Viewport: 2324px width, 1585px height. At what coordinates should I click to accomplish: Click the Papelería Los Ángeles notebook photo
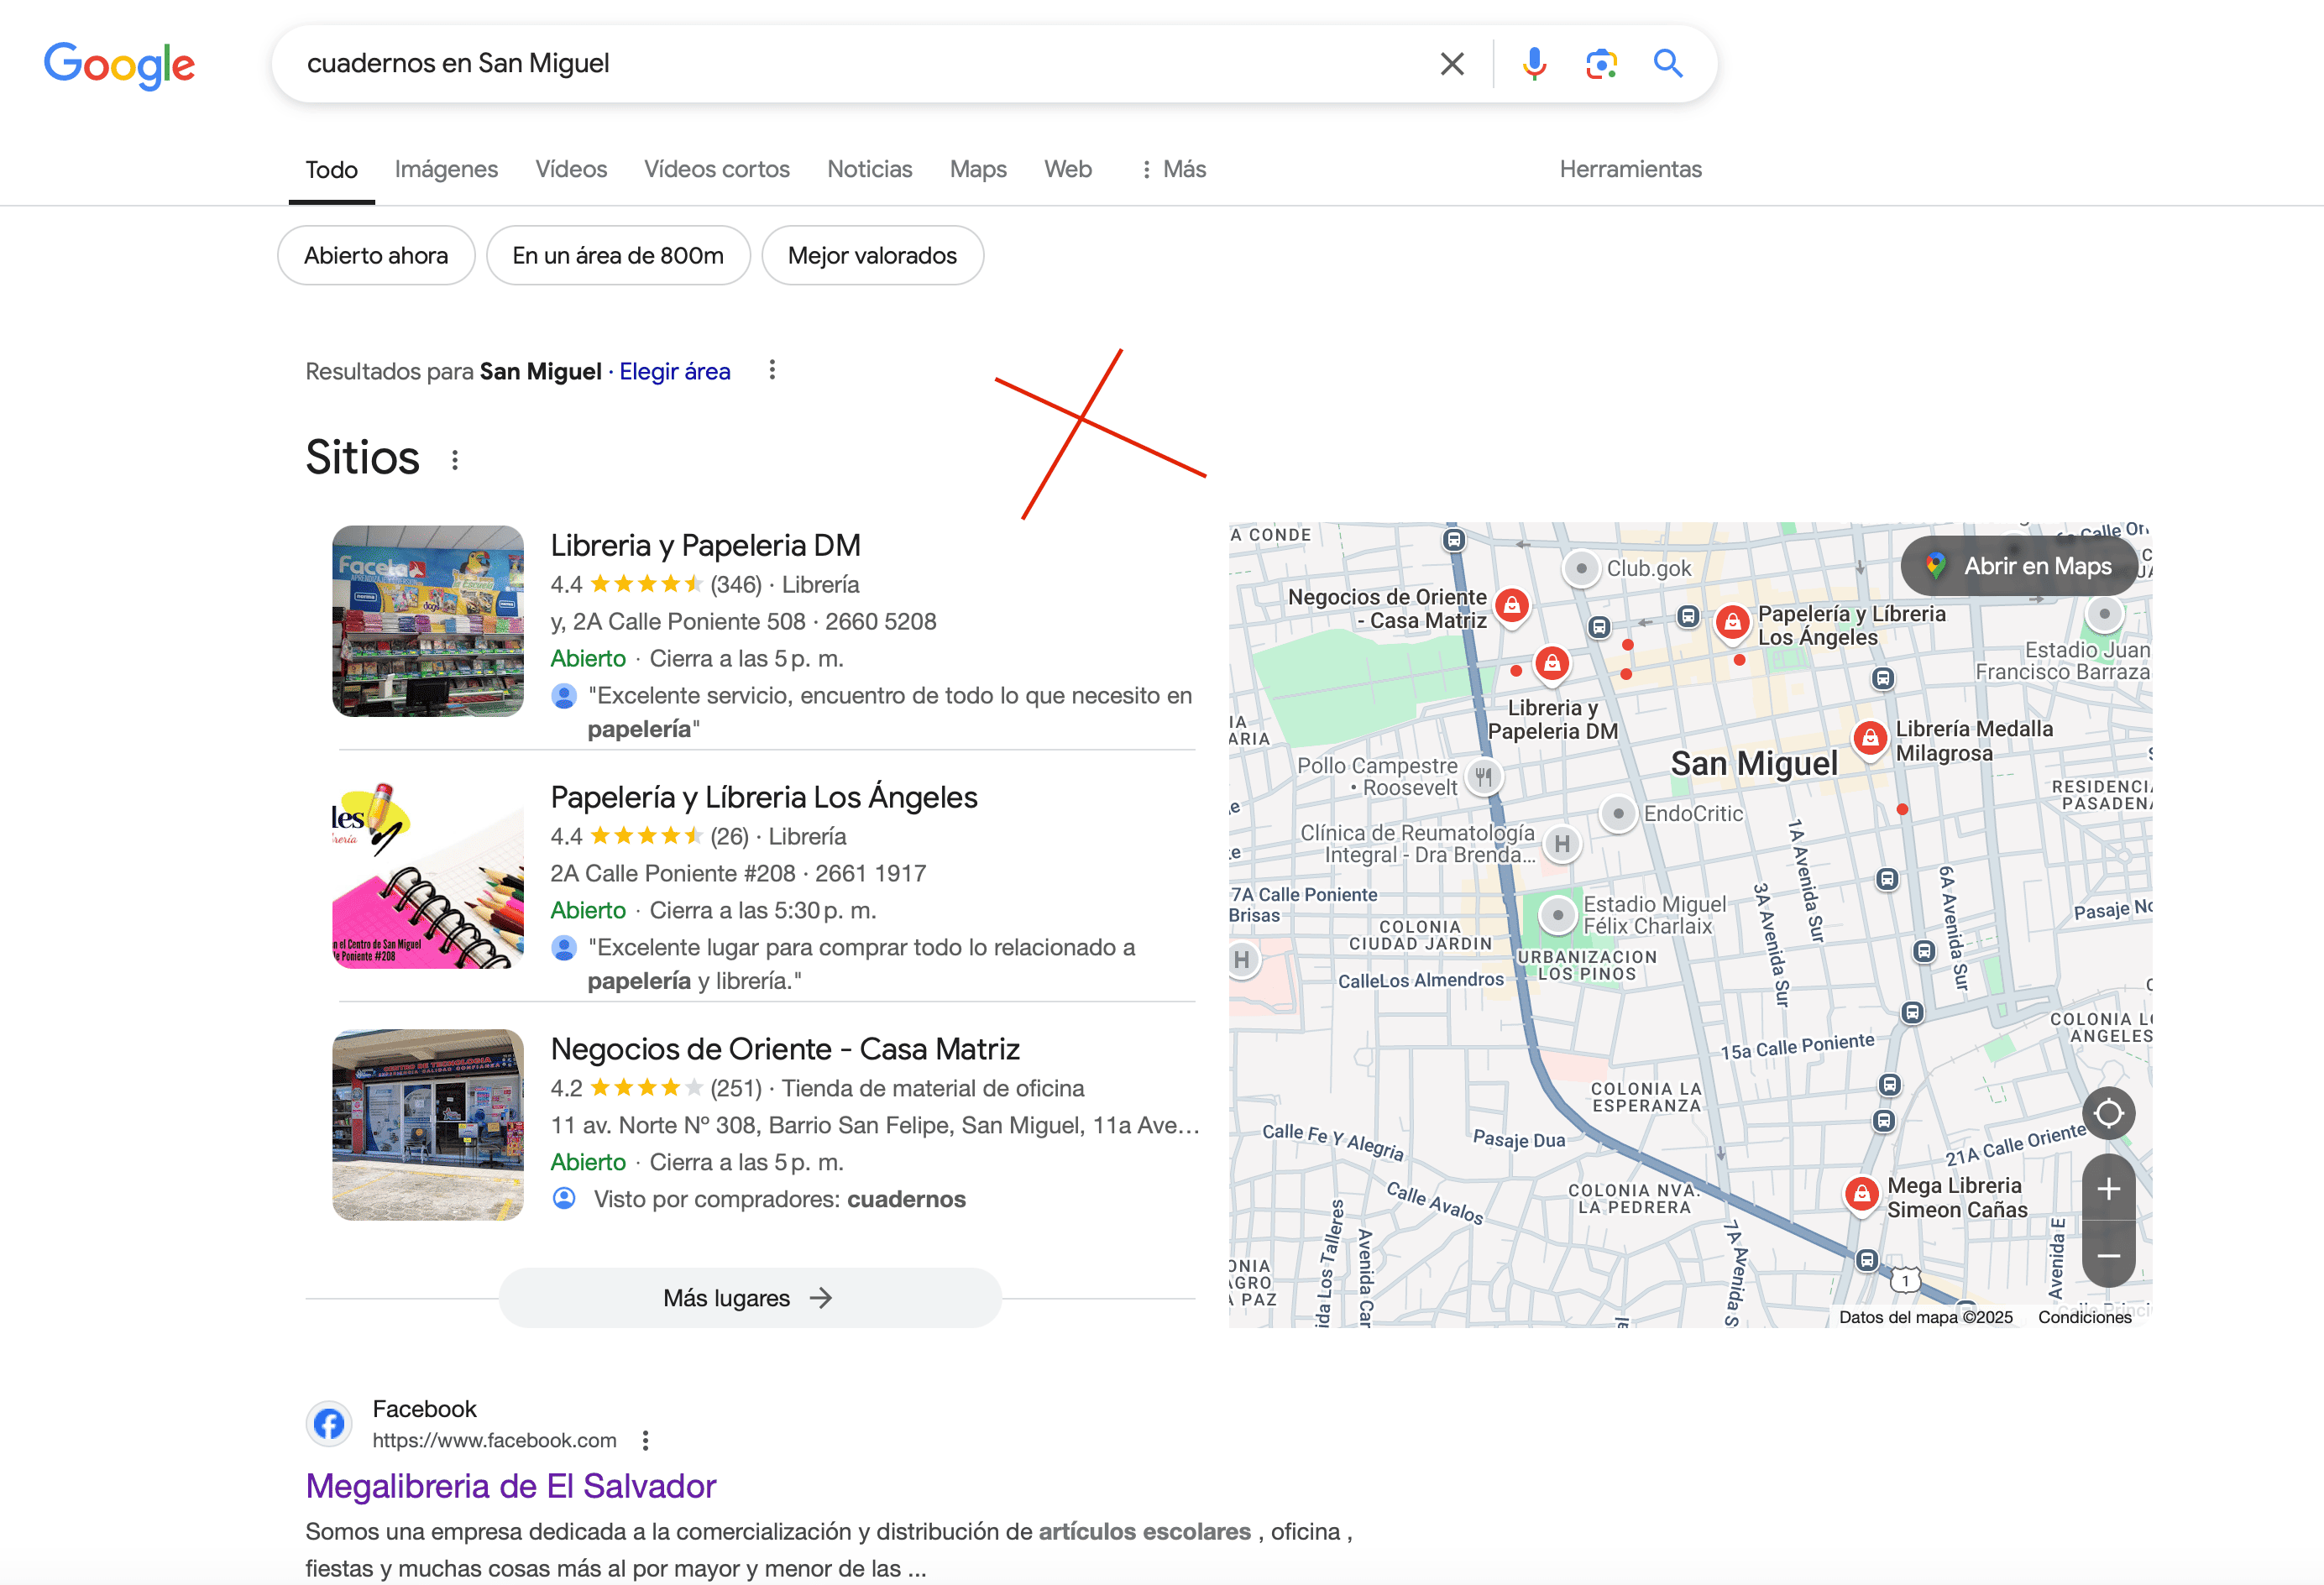tap(428, 873)
